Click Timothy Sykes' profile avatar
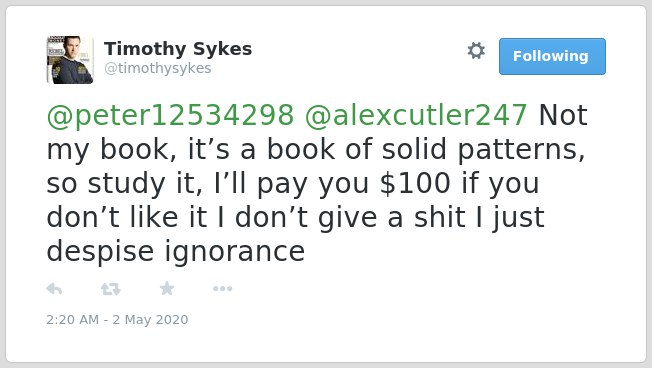Viewport: 652px width, 368px height. (x=70, y=60)
